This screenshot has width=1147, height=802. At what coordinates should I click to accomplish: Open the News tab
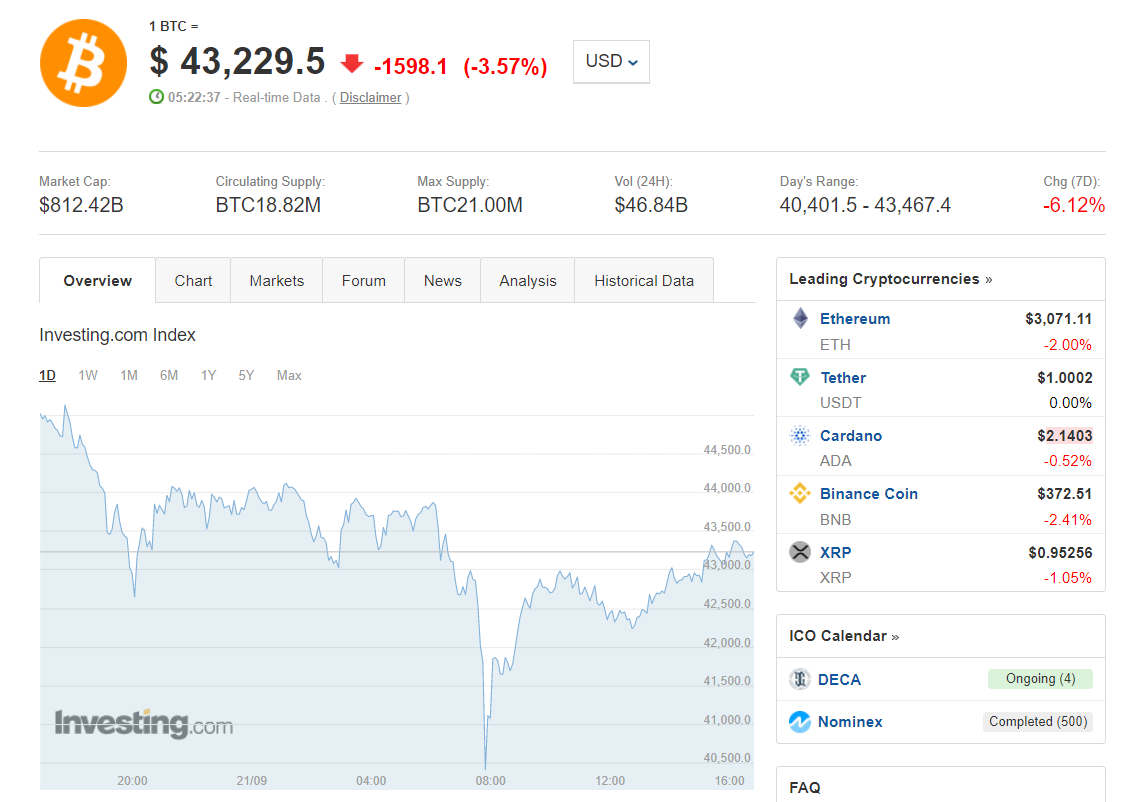click(443, 280)
